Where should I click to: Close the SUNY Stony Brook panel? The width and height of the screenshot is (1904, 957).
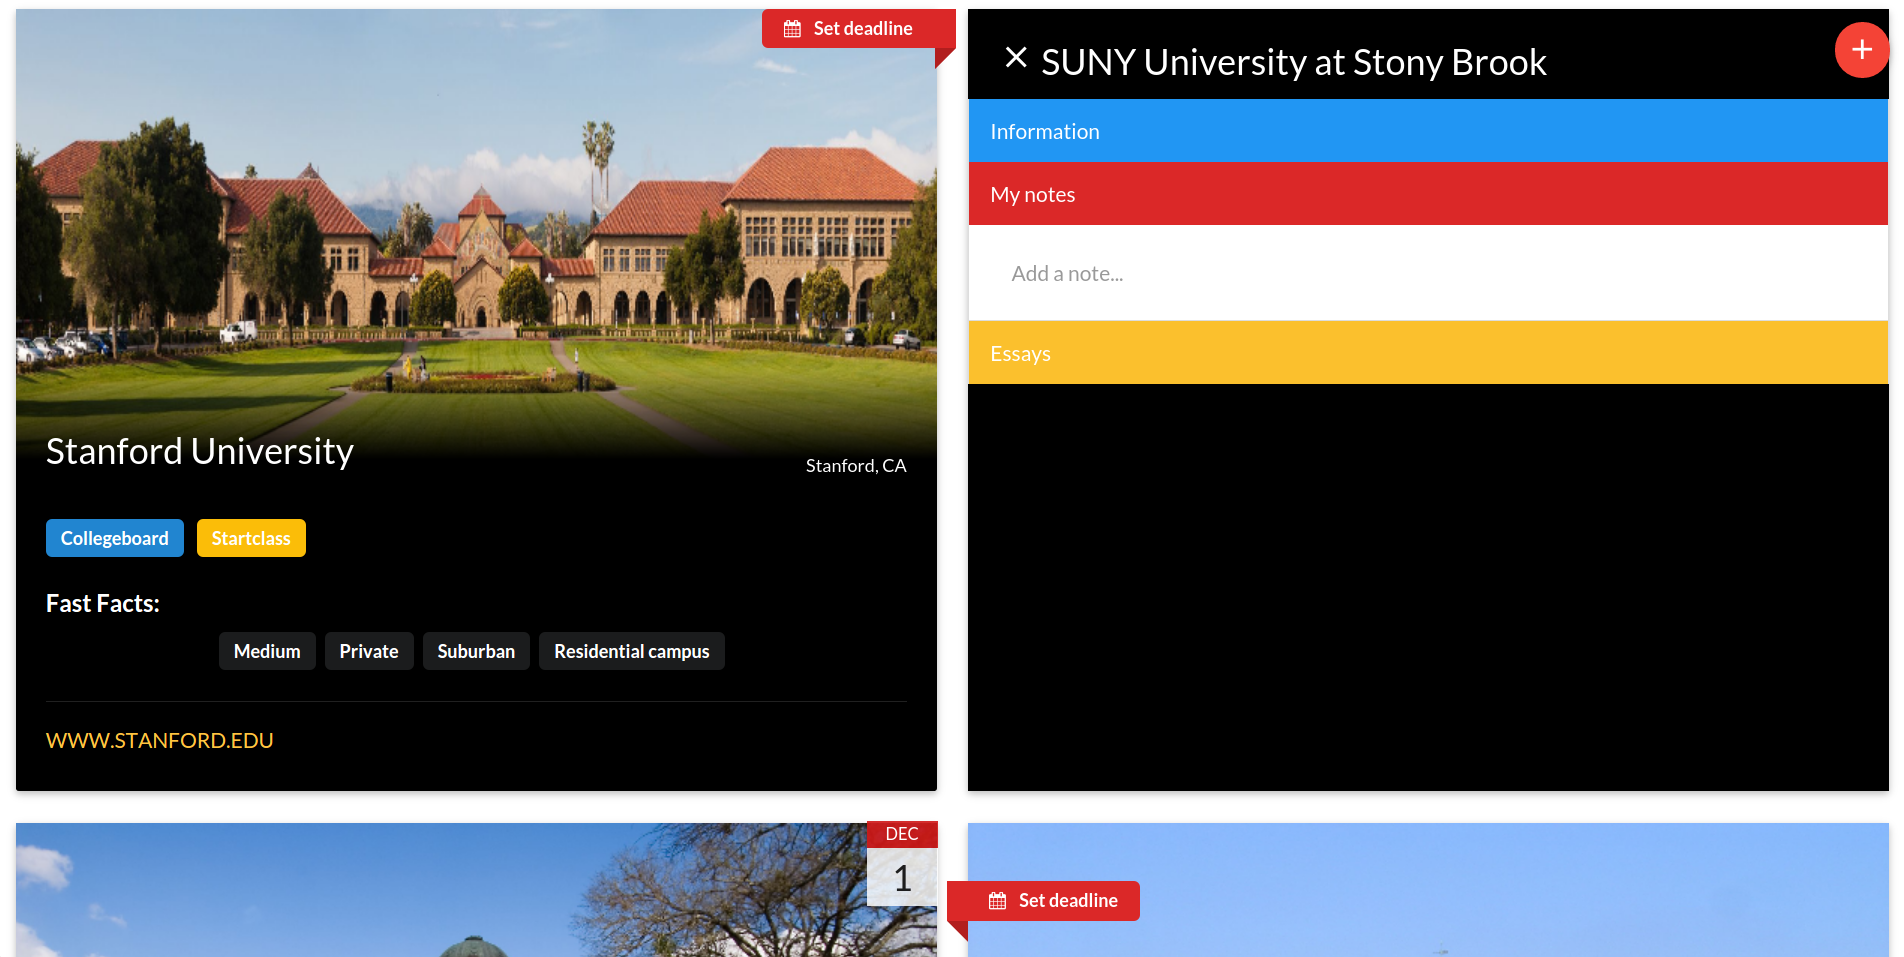tap(1016, 58)
